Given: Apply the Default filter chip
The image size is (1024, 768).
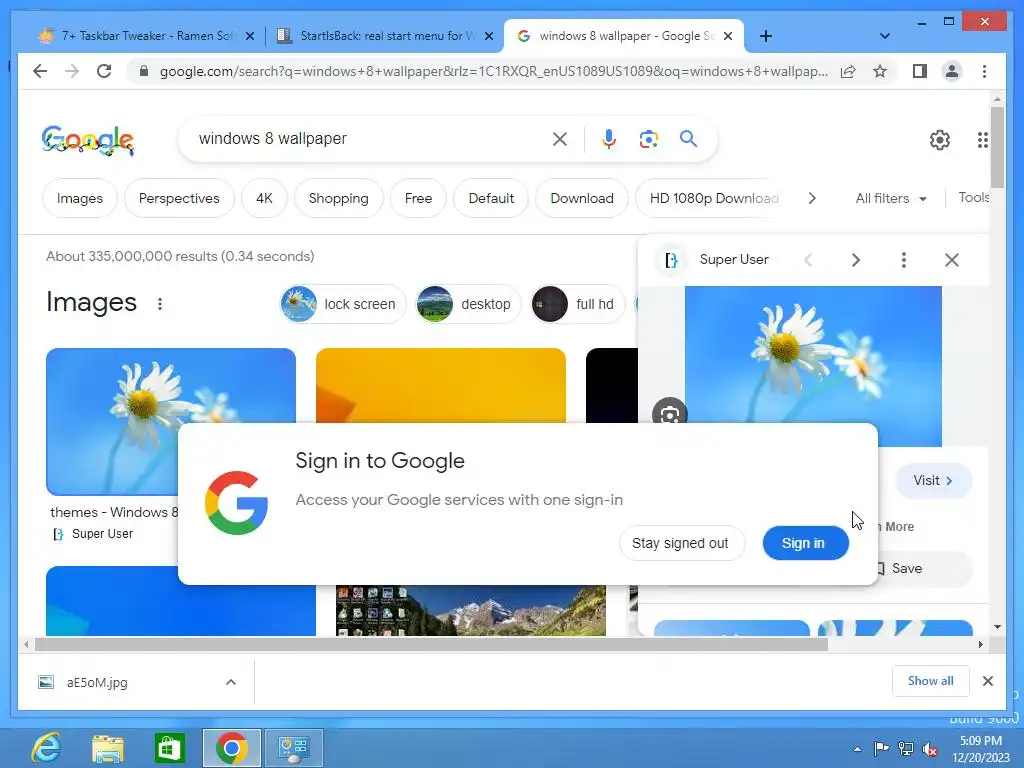Looking at the screenshot, I should [491, 198].
